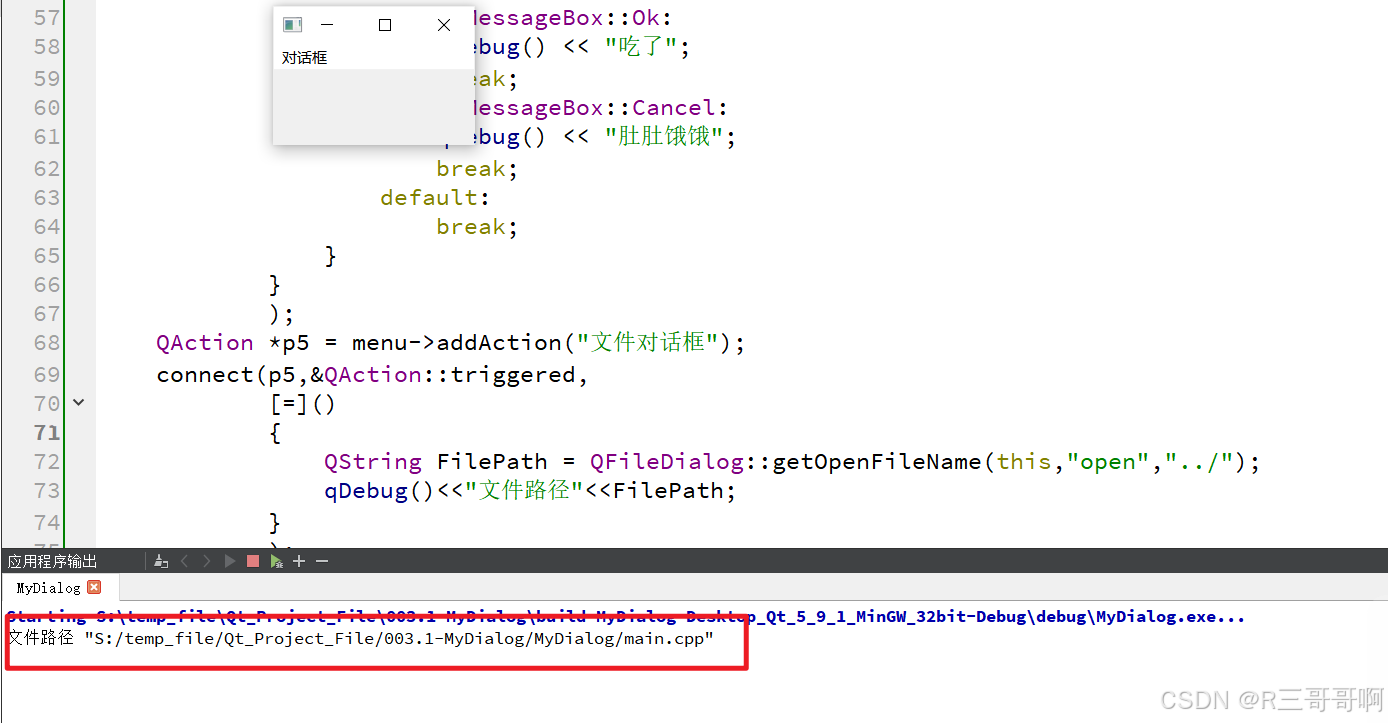Click the small dialog window's title icon
The image size is (1388, 723).
(292, 25)
